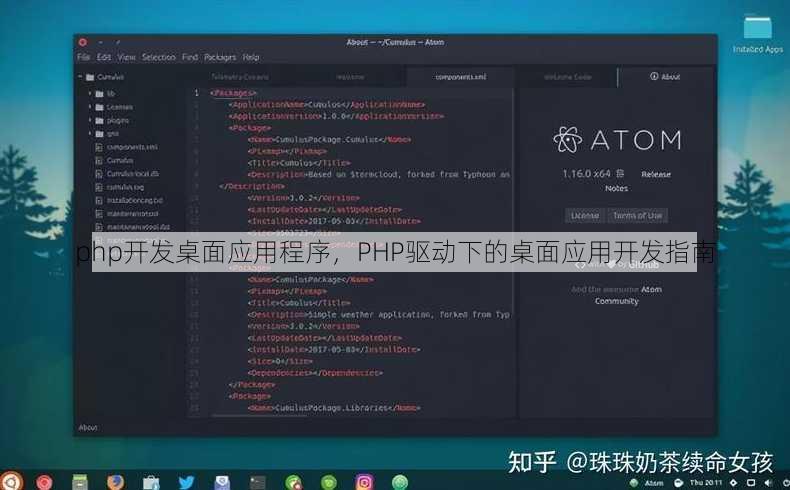790x490 pixels.
Task: Select the Cumulus file in tree view
Action: click(120, 160)
